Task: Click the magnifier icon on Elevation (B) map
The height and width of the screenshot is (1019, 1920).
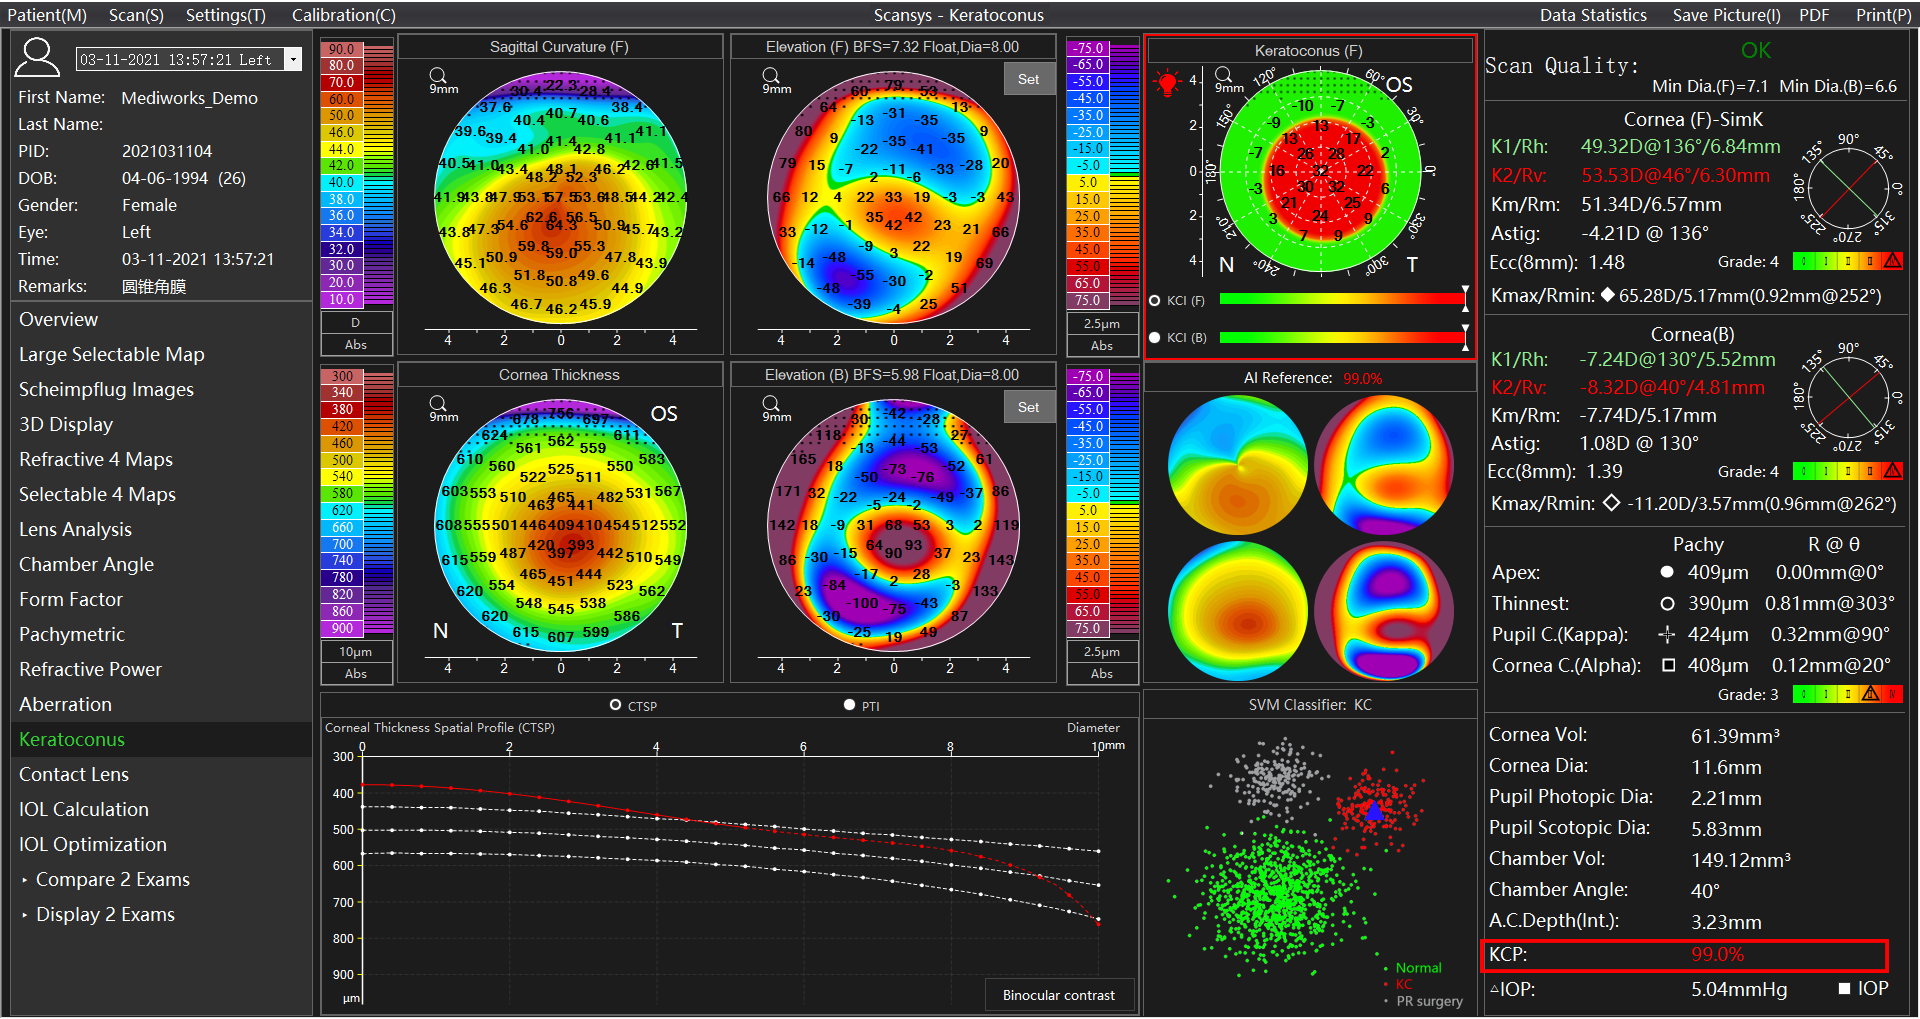Action: tap(770, 403)
